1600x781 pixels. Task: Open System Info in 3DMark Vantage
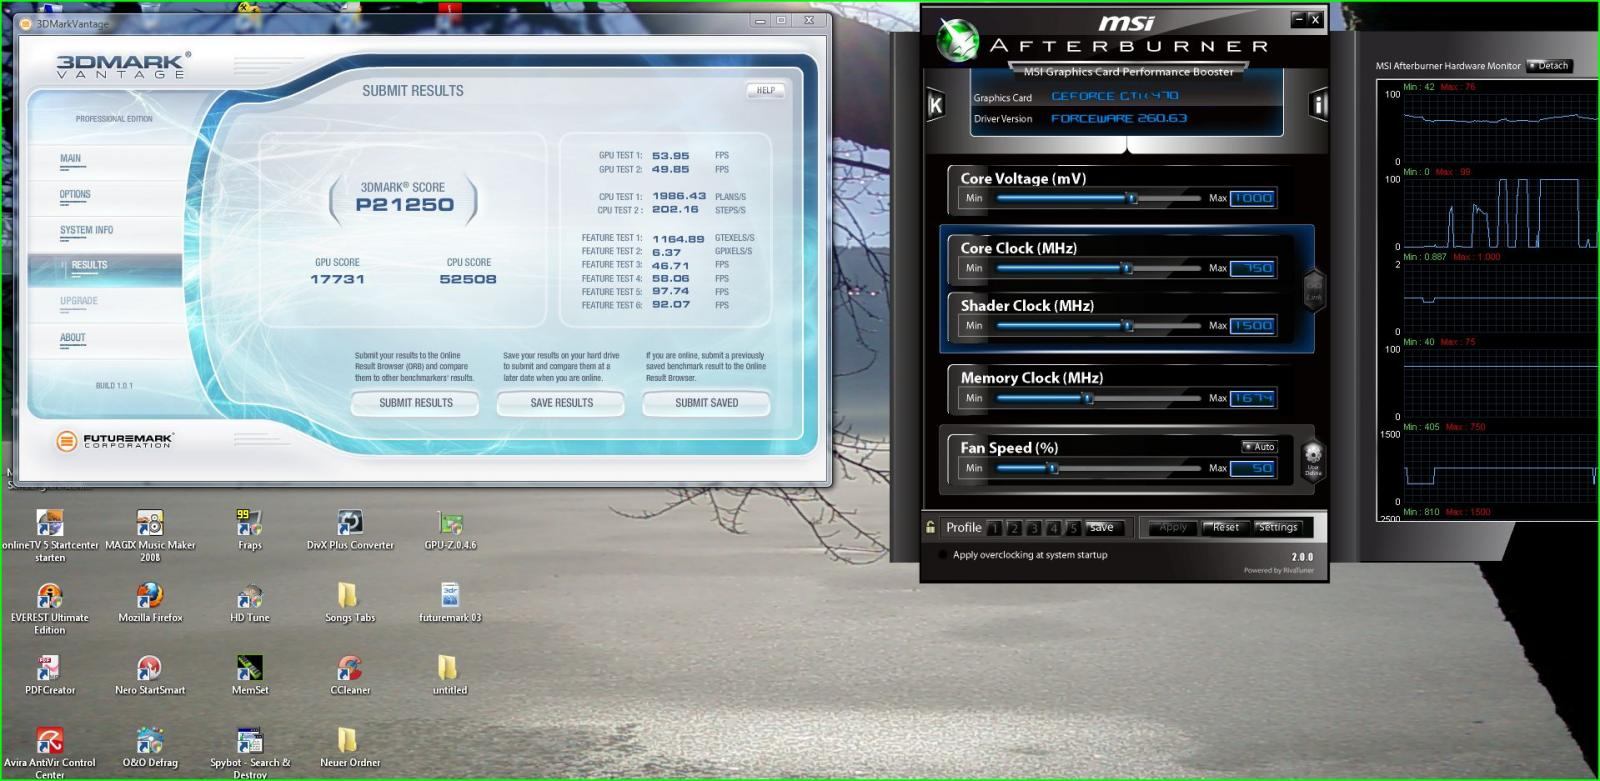click(x=86, y=231)
